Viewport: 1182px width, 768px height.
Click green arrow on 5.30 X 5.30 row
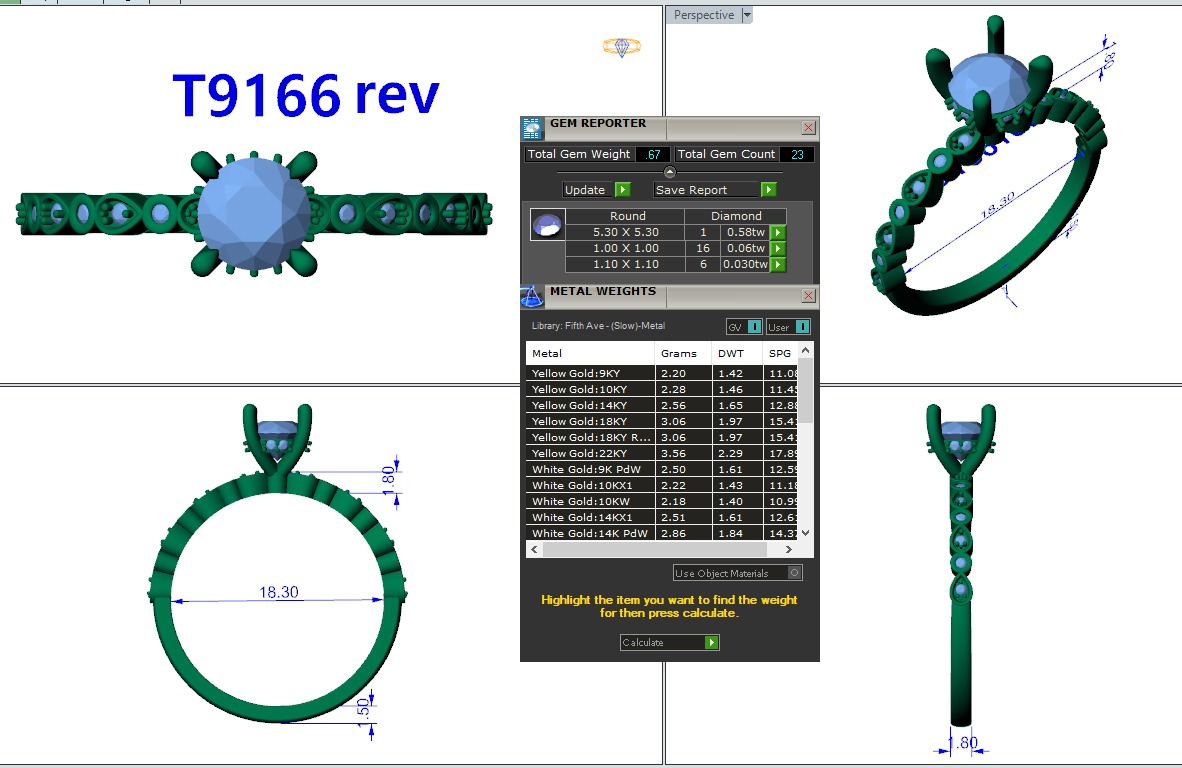[777, 233]
